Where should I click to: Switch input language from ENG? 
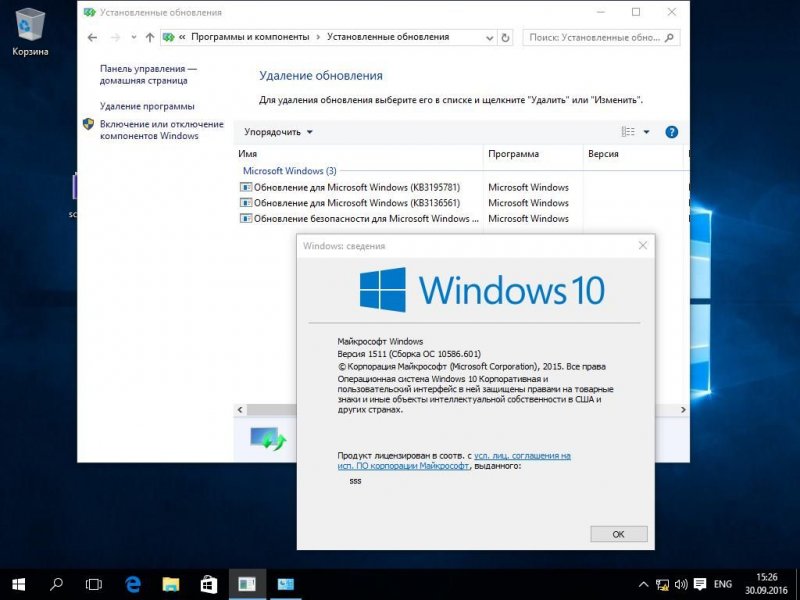(722, 584)
